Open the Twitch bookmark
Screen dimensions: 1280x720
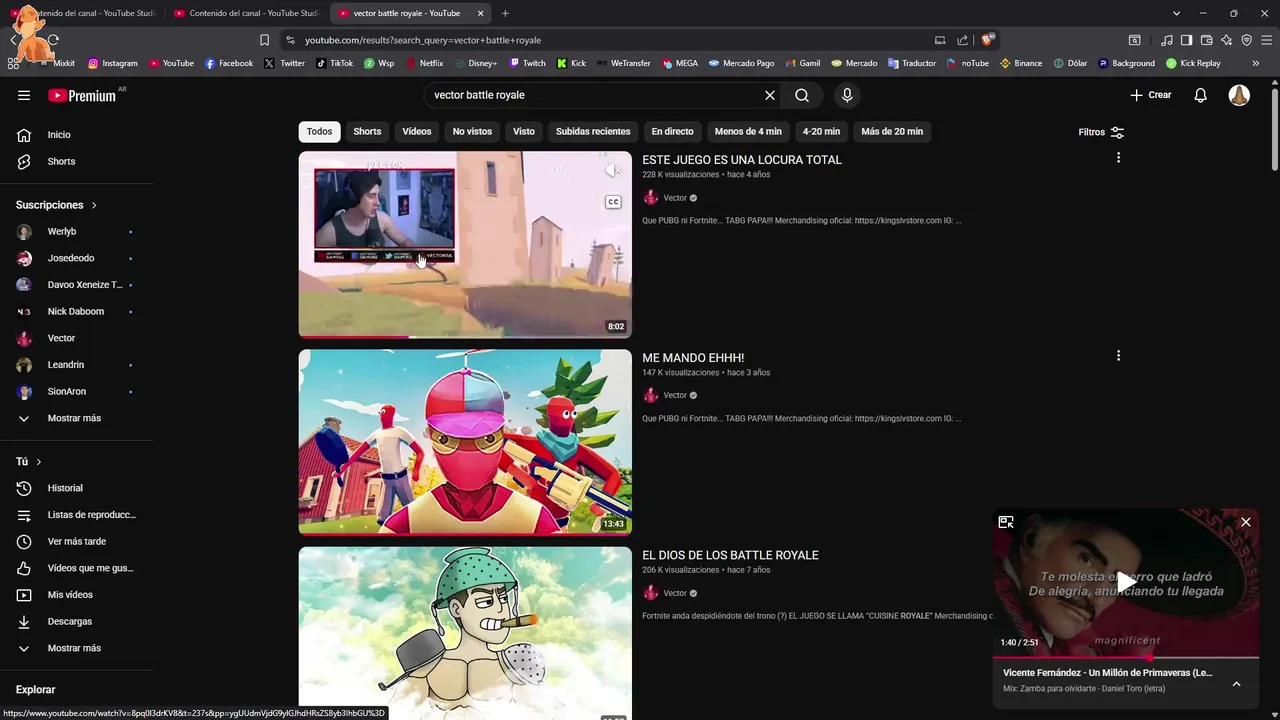click(x=528, y=63)
